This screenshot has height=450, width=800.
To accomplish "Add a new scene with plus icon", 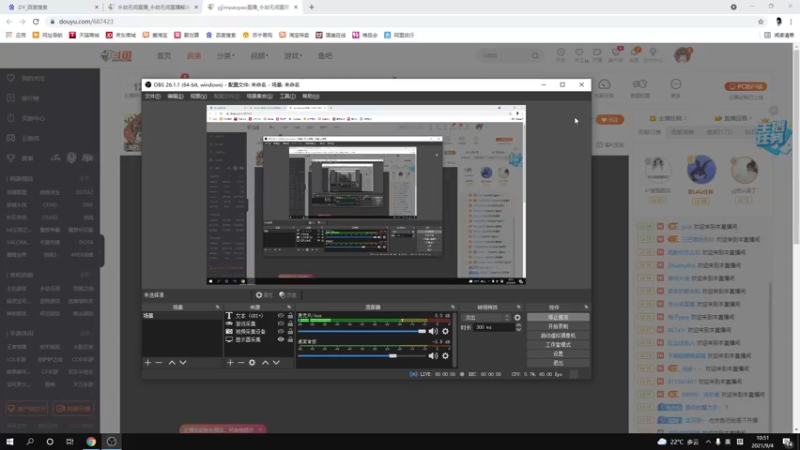I will [147, 363].
